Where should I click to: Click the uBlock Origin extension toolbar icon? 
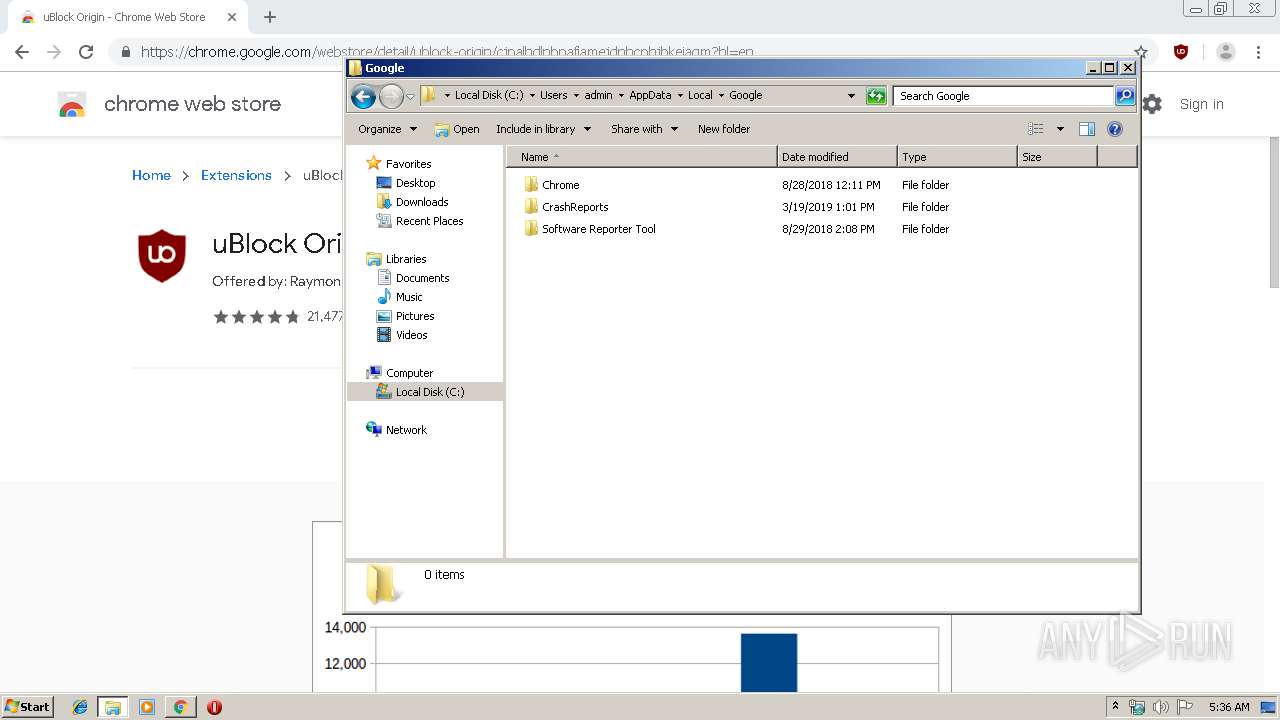click(1181, 52)
